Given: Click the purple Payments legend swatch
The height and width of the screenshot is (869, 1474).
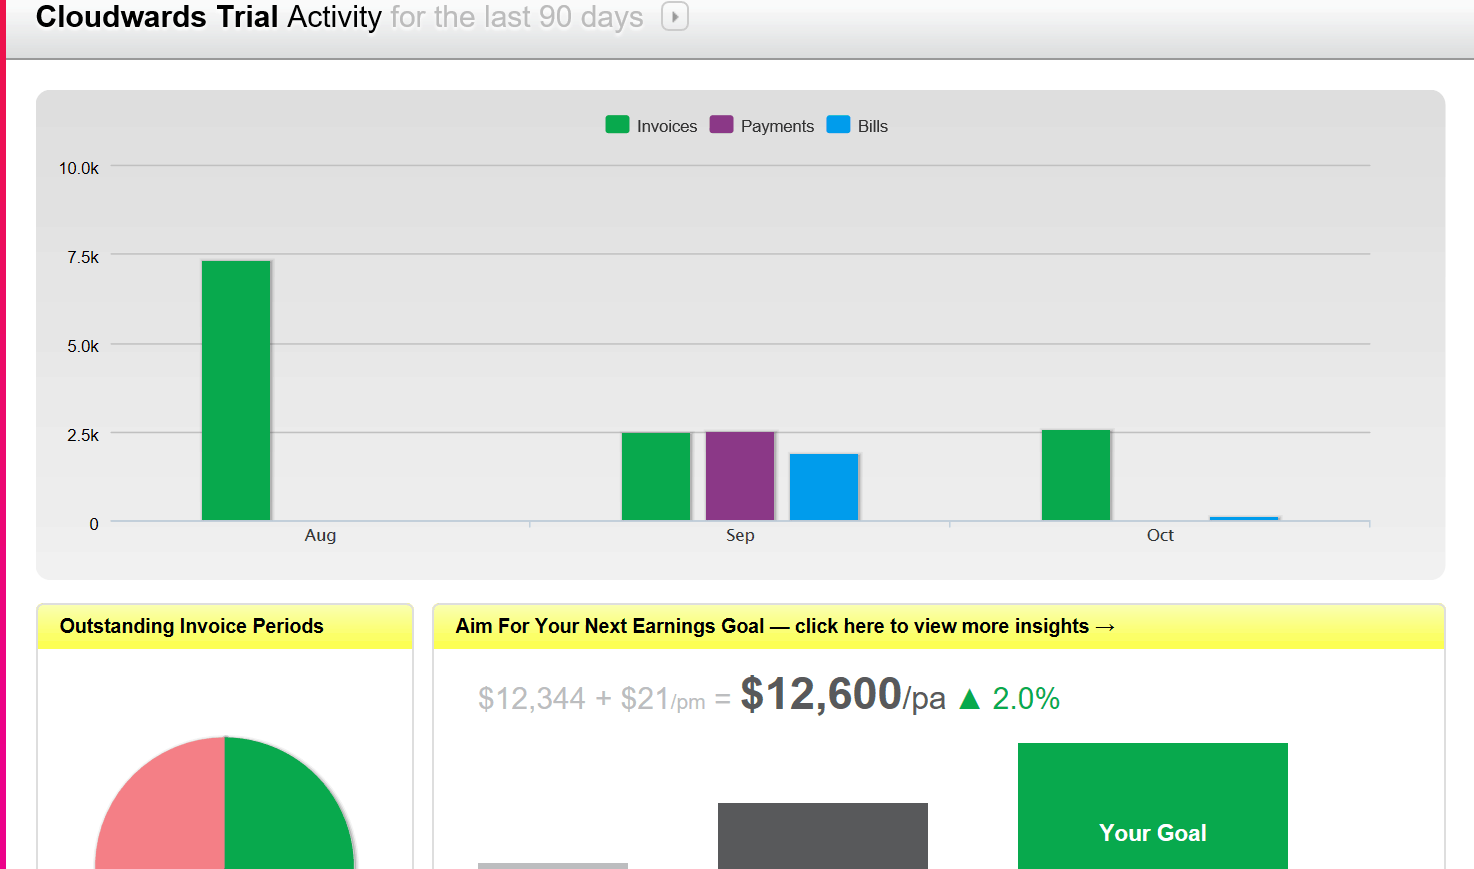Looking at the screenshot, I should [x=721, y=124].
